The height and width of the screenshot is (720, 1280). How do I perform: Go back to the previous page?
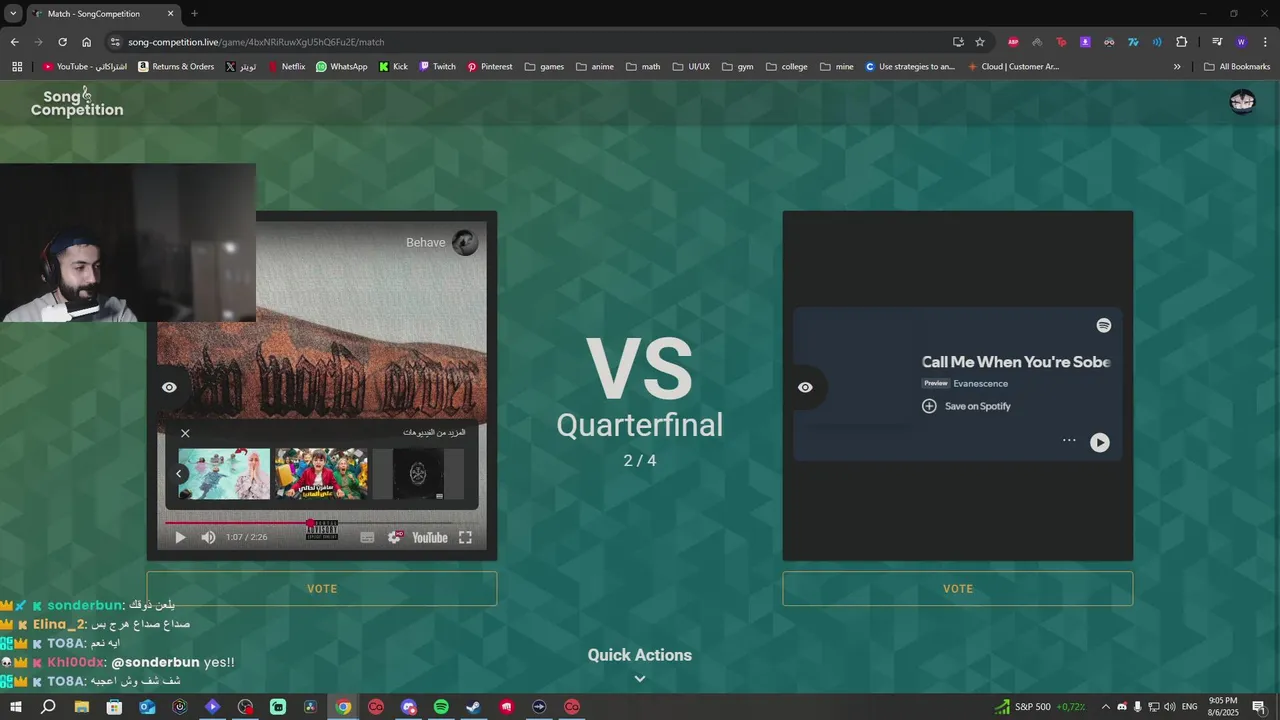tap(14, 42)
